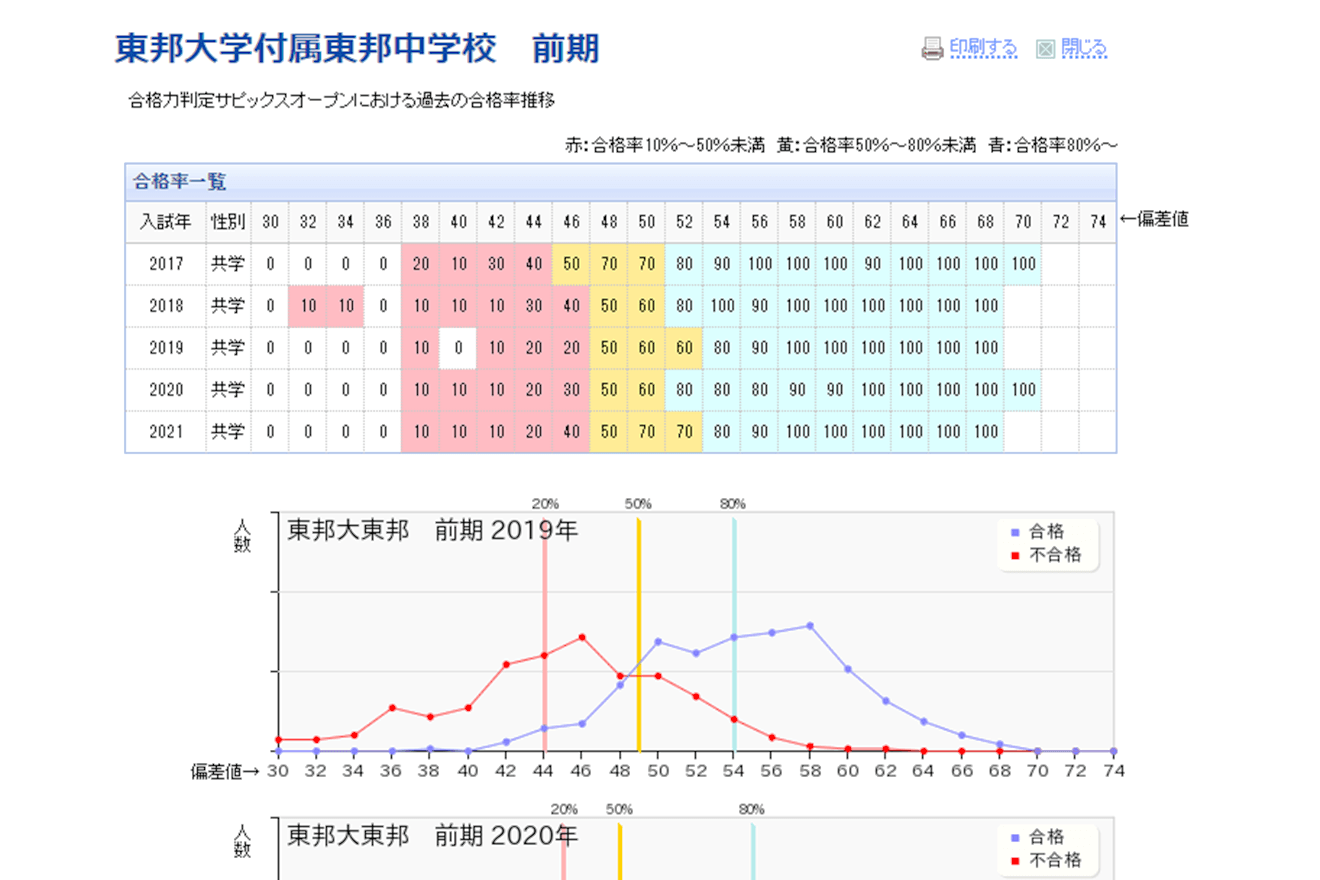
Task: Click the close window icon beside 閉じる
Action: [1046, 48]
